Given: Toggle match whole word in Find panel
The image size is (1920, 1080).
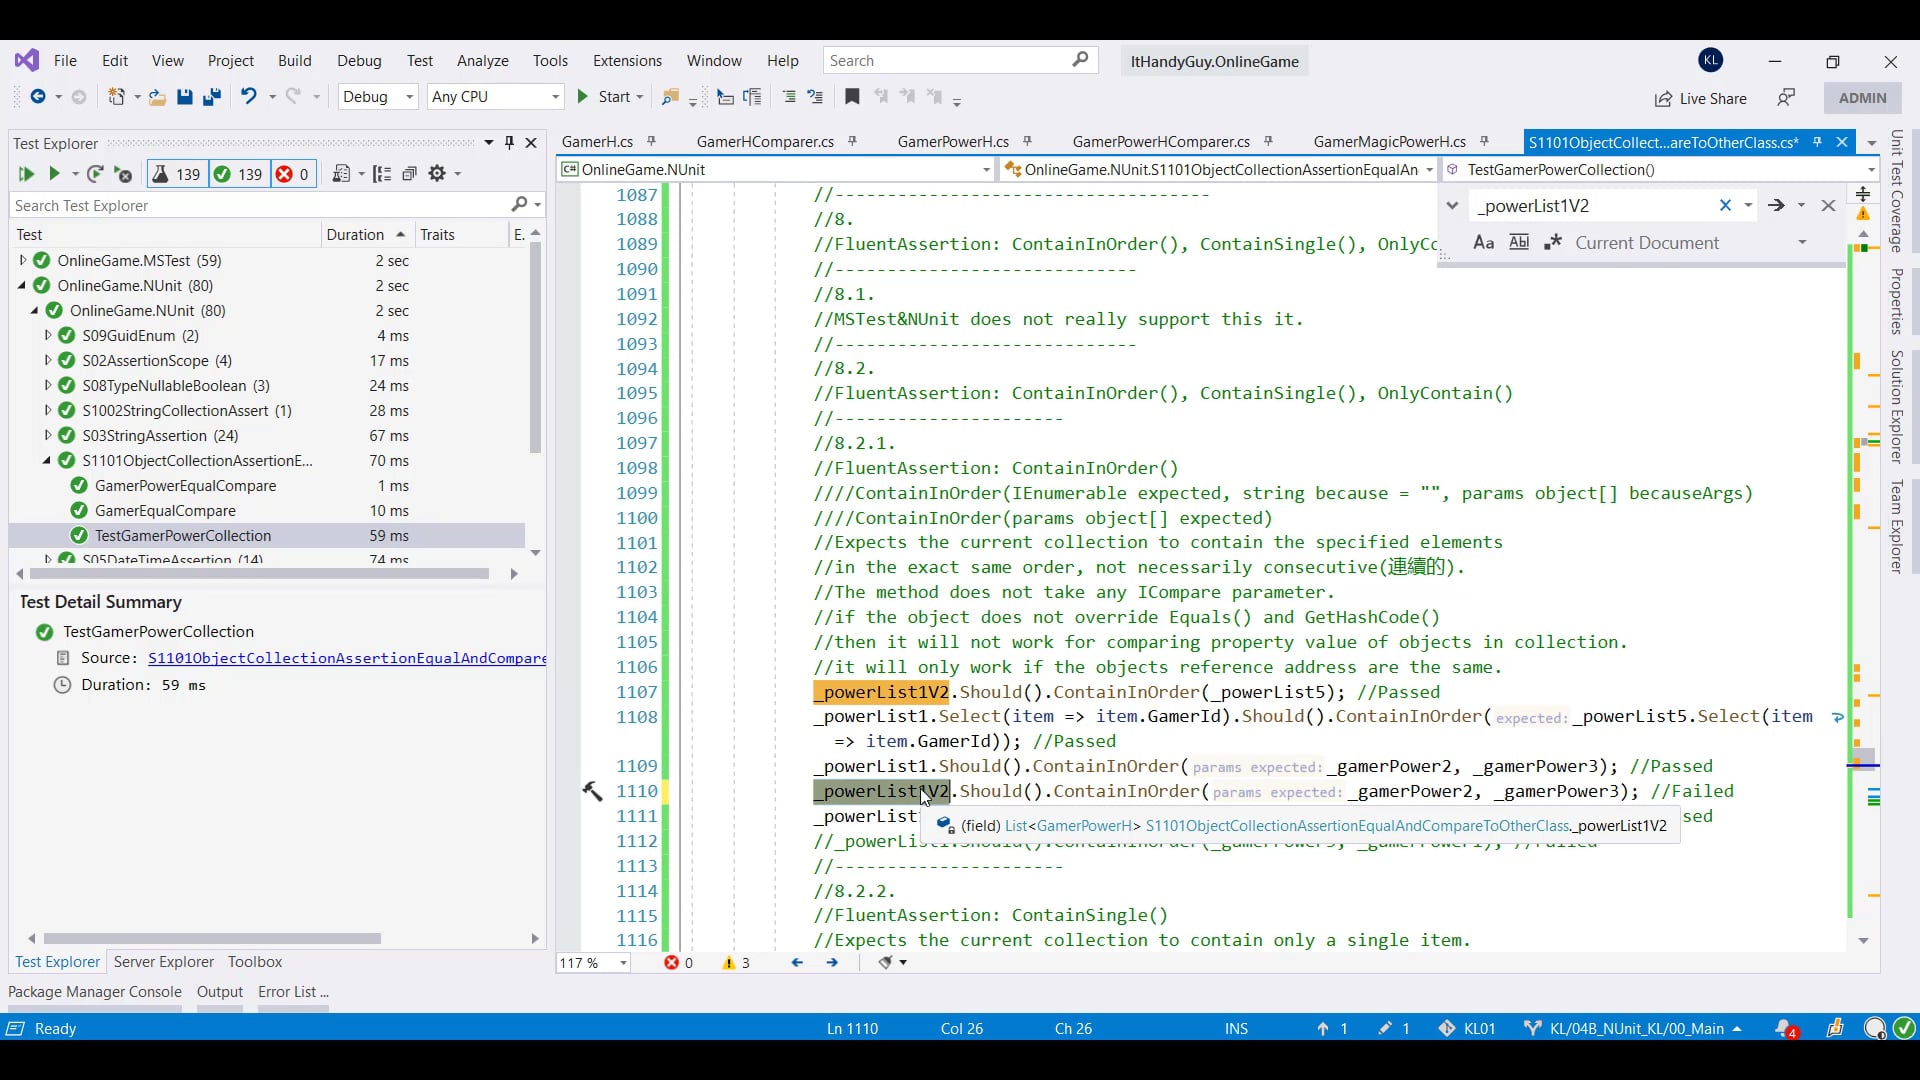Looking at the screenshot, I should point(1519,242).
